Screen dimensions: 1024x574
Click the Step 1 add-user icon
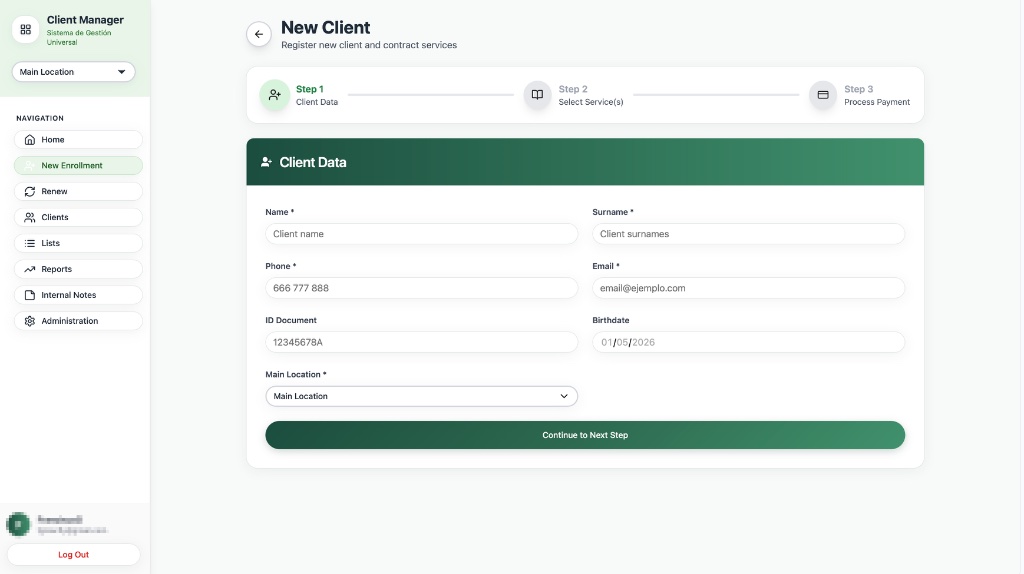[274, 95]
